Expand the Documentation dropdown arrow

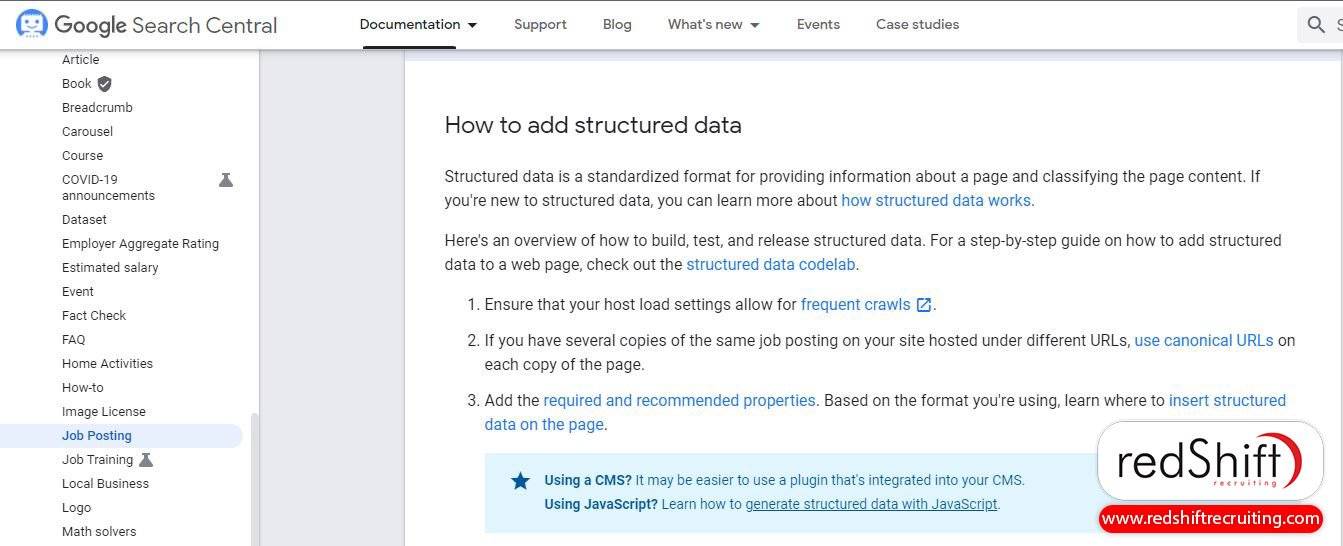tap(472, 25)
